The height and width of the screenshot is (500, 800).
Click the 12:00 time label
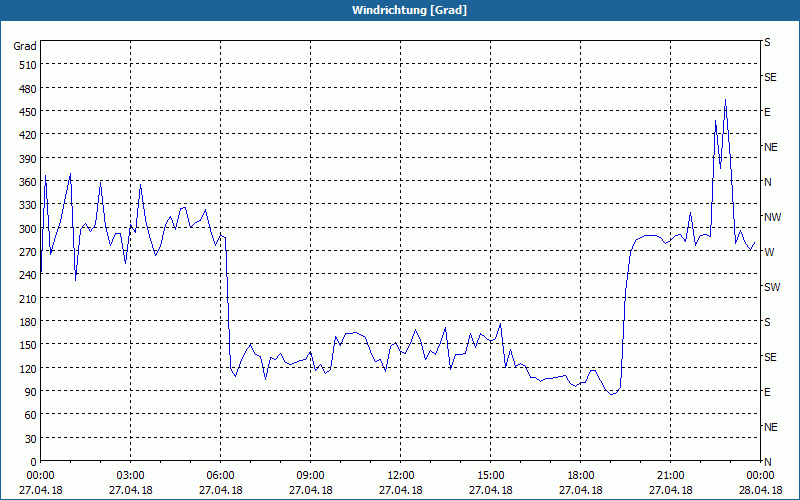[x=401, y=476]
